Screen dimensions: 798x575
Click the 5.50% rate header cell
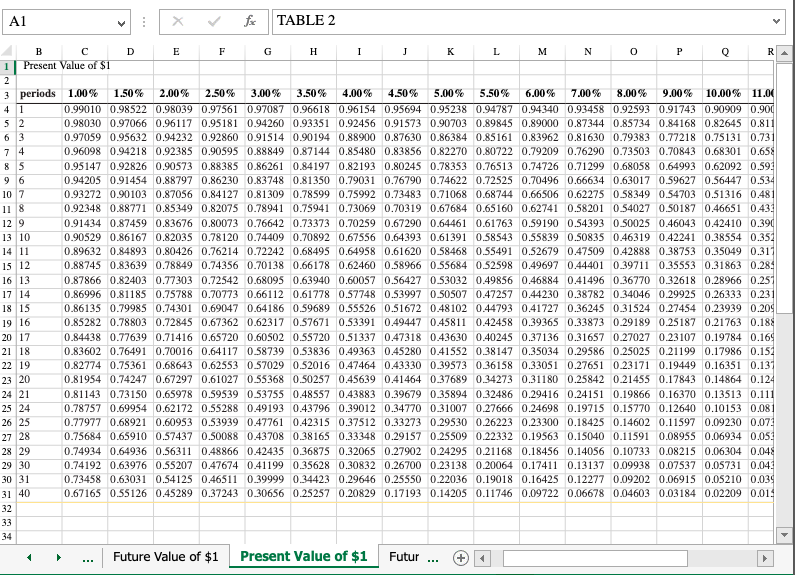tap(496, 94)
